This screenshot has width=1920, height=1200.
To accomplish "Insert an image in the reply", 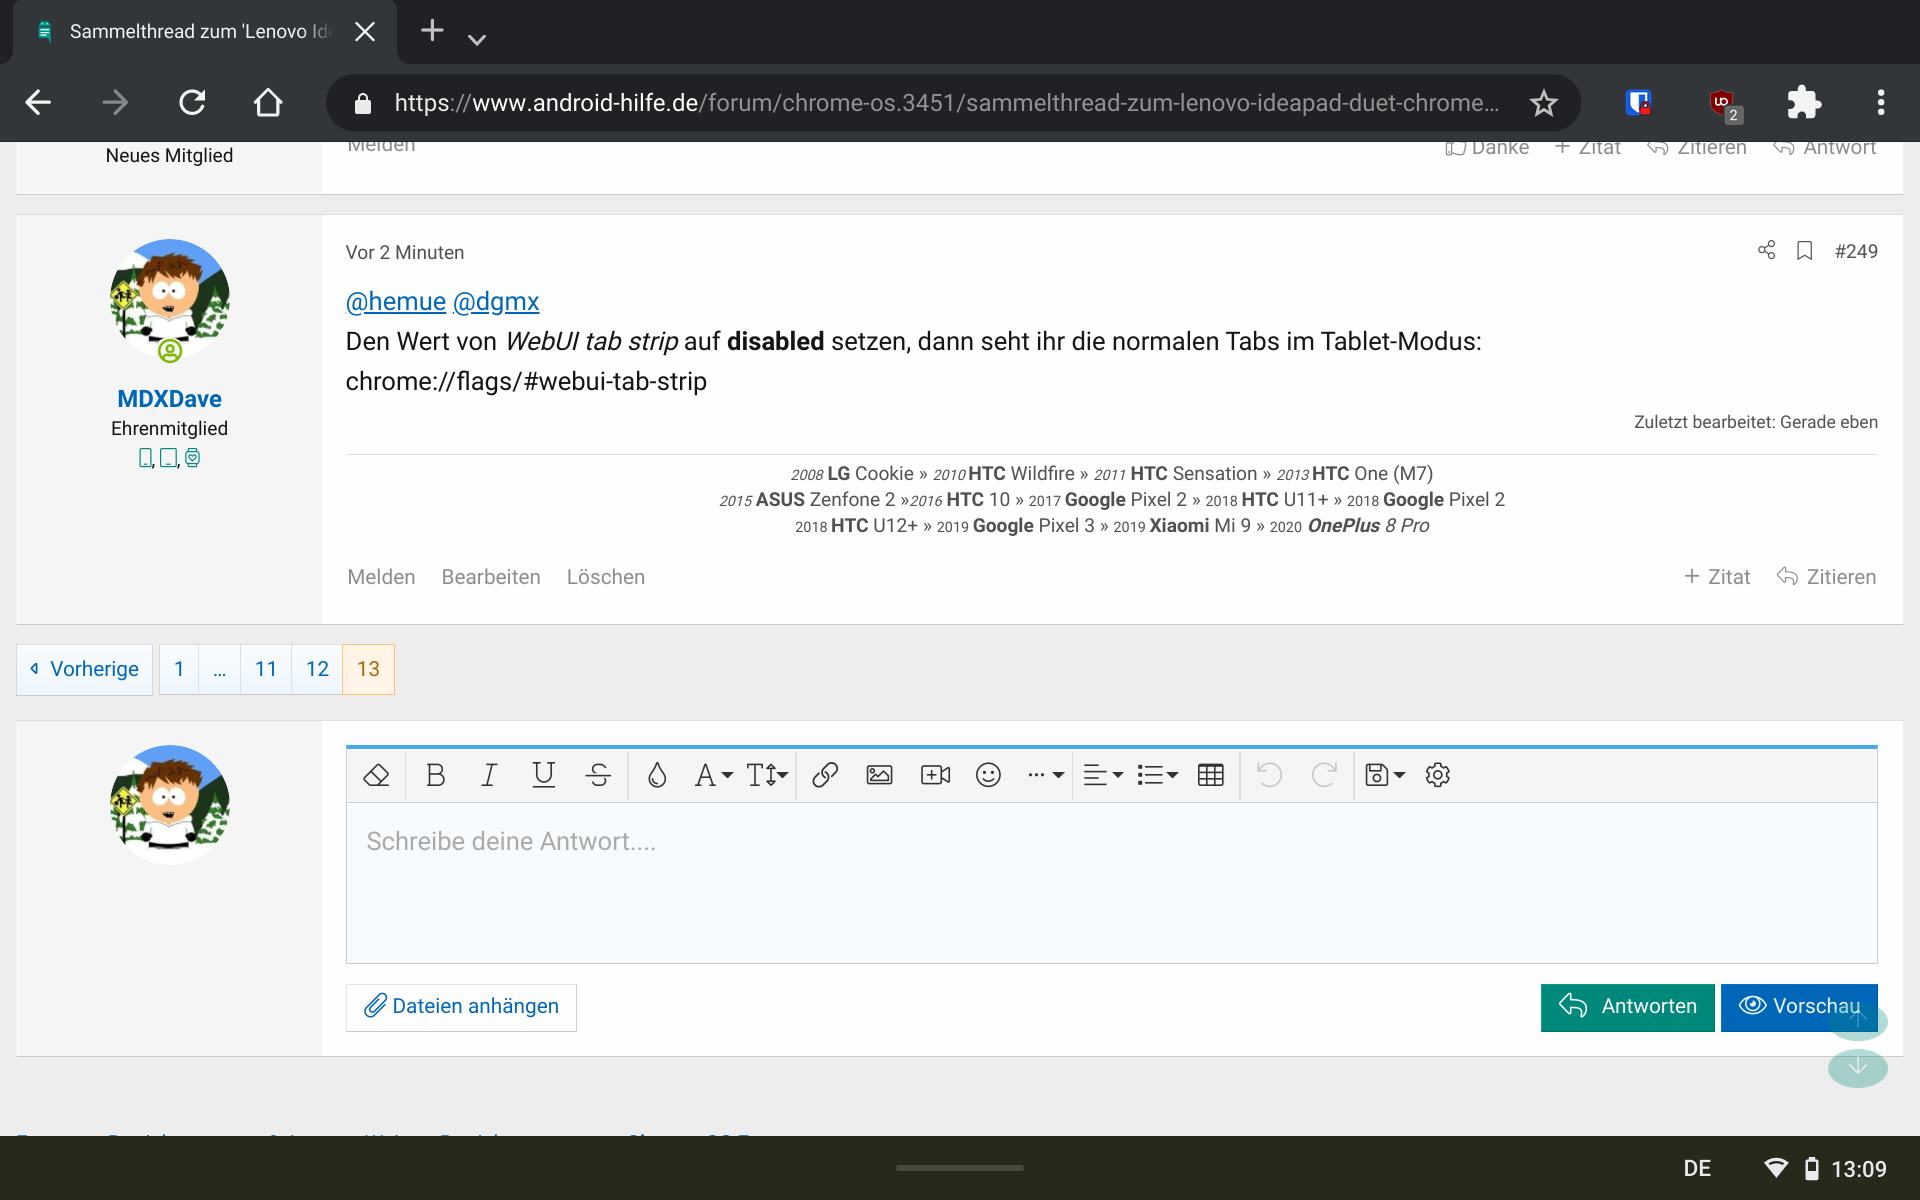I will pos(879,775).
